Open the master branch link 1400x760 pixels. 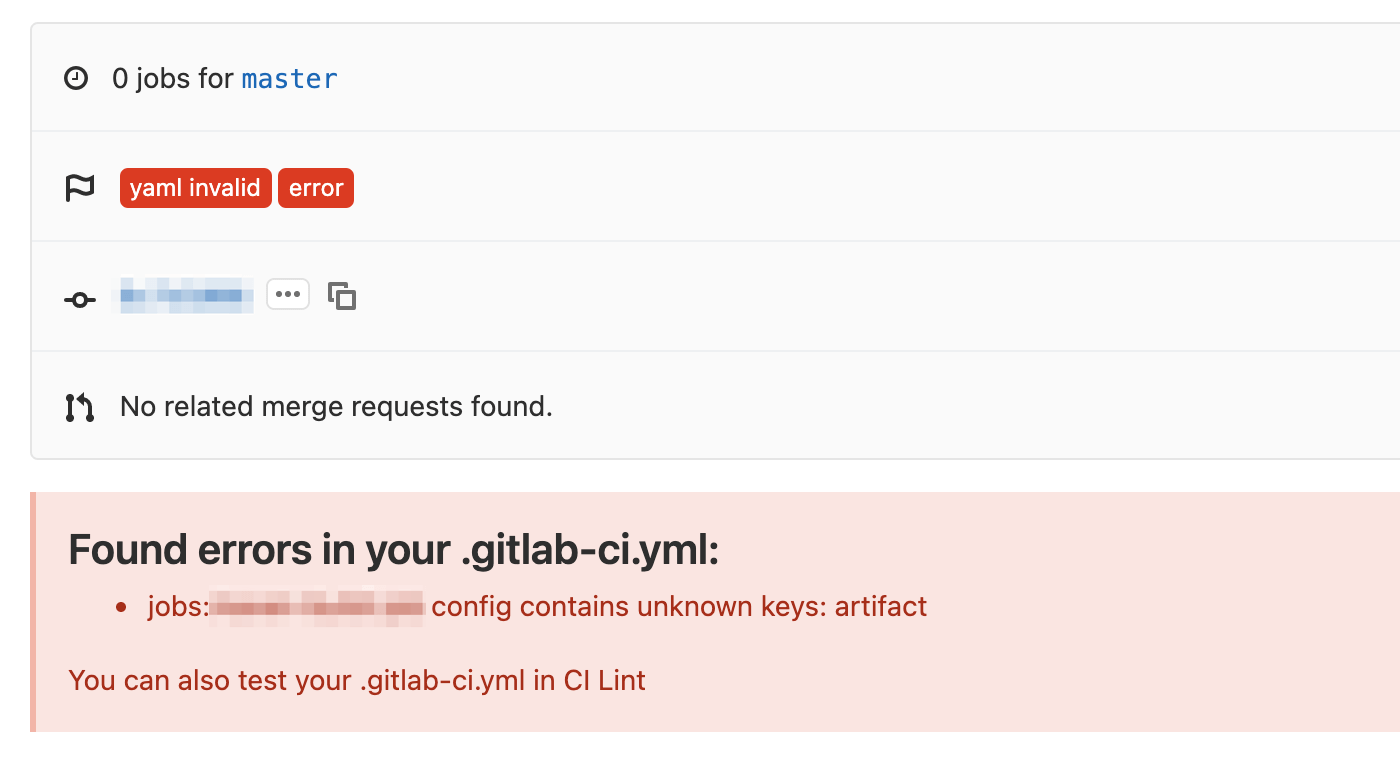click(x=289, y=78)
